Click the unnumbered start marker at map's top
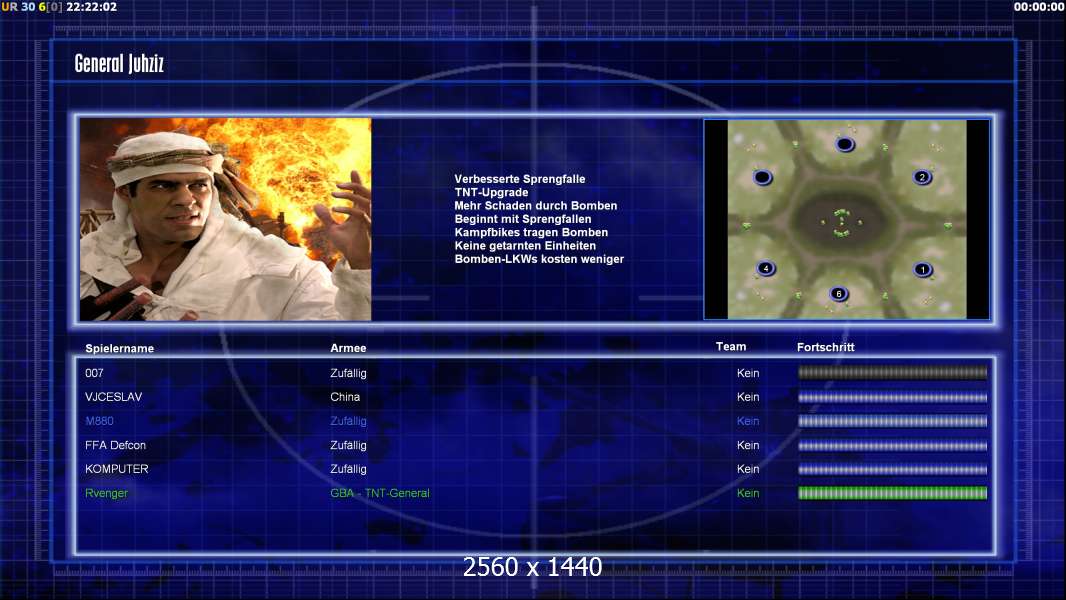The image size is (1066, 600). tap(844, 144)
